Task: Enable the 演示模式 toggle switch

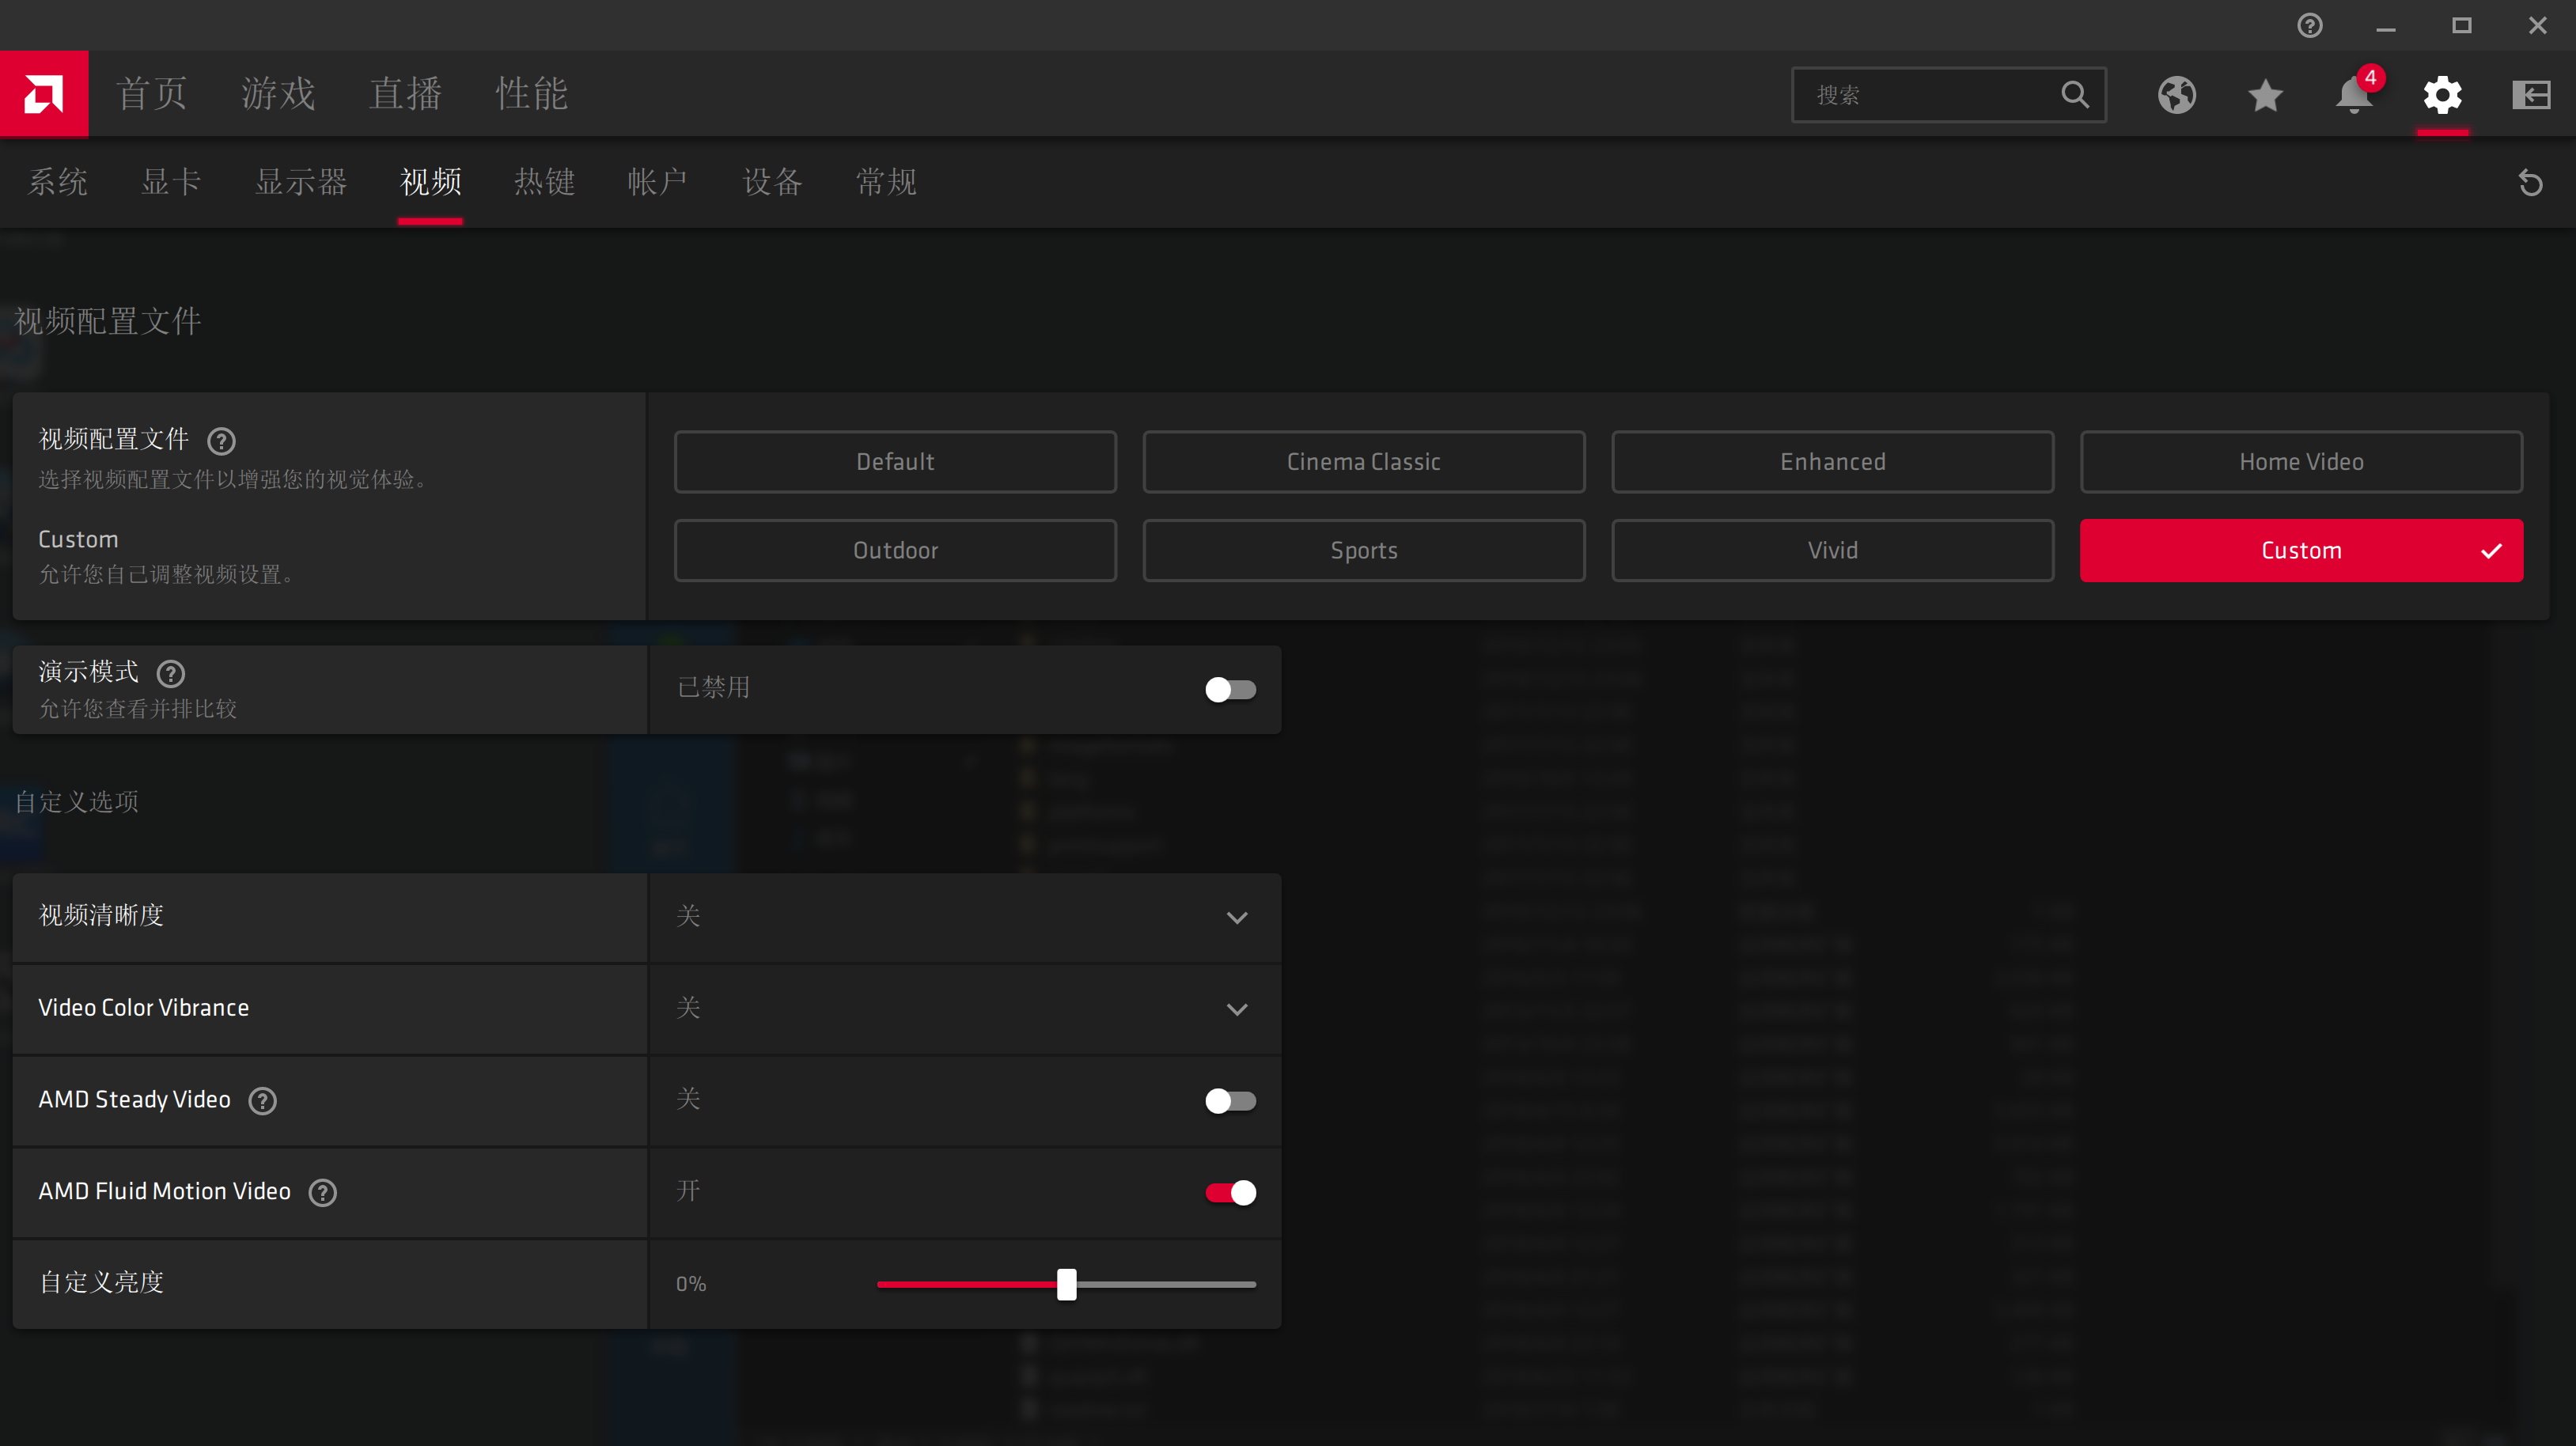Action: coord(1230,689)
